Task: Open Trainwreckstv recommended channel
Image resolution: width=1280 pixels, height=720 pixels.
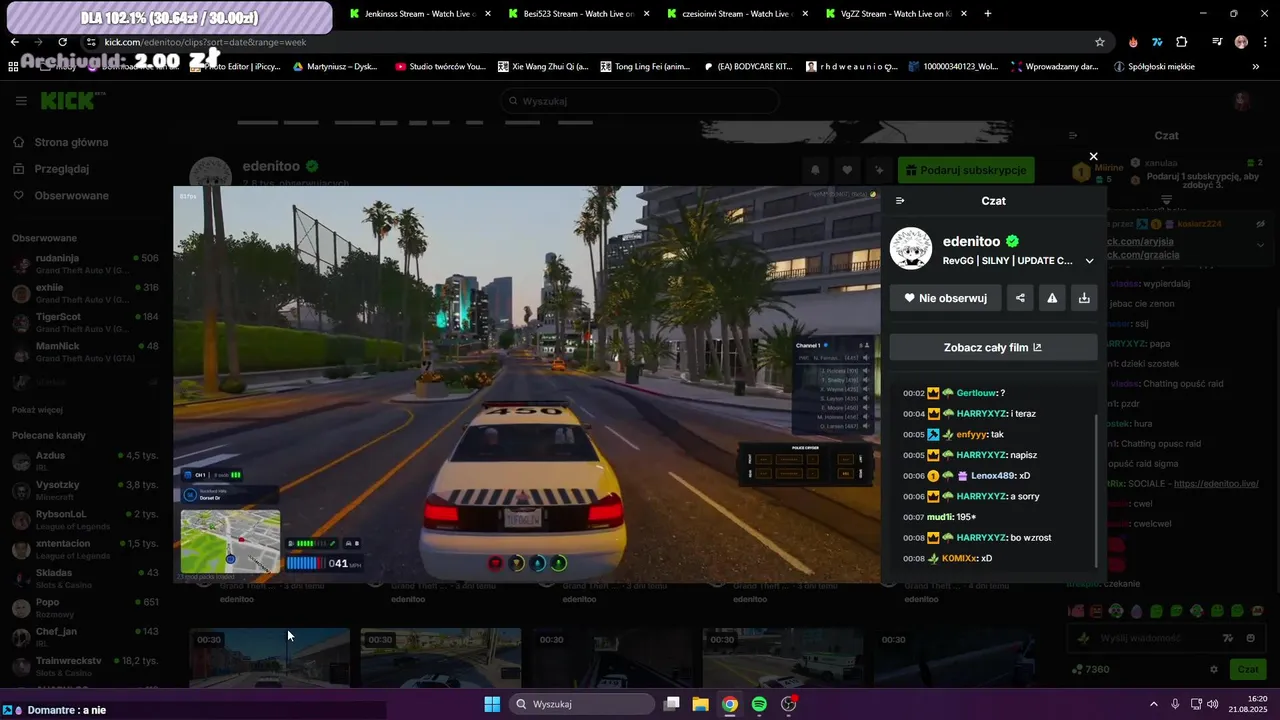Action: click(85, 667)
